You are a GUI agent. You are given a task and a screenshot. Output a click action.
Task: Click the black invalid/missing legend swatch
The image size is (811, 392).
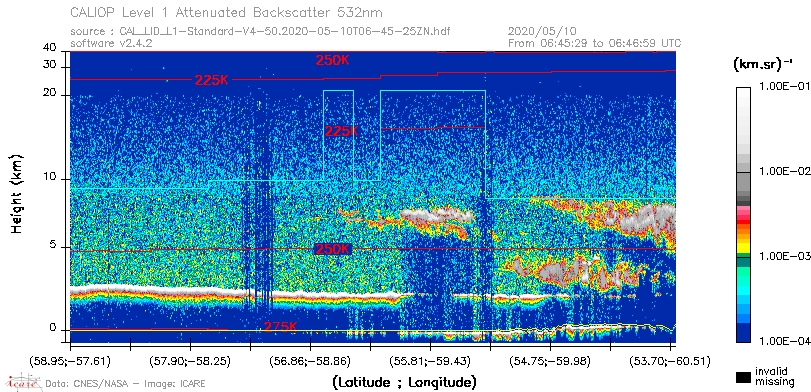tap(743, 377)
